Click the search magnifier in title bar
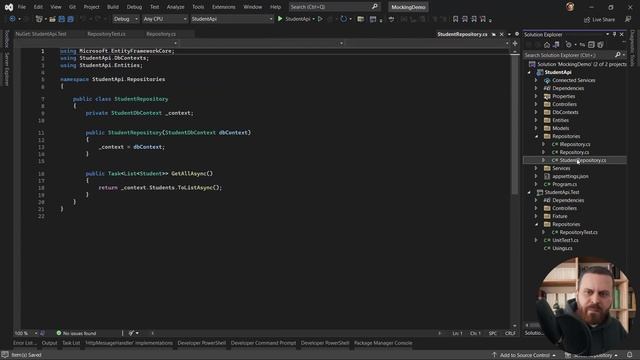 tap(374, 7)
